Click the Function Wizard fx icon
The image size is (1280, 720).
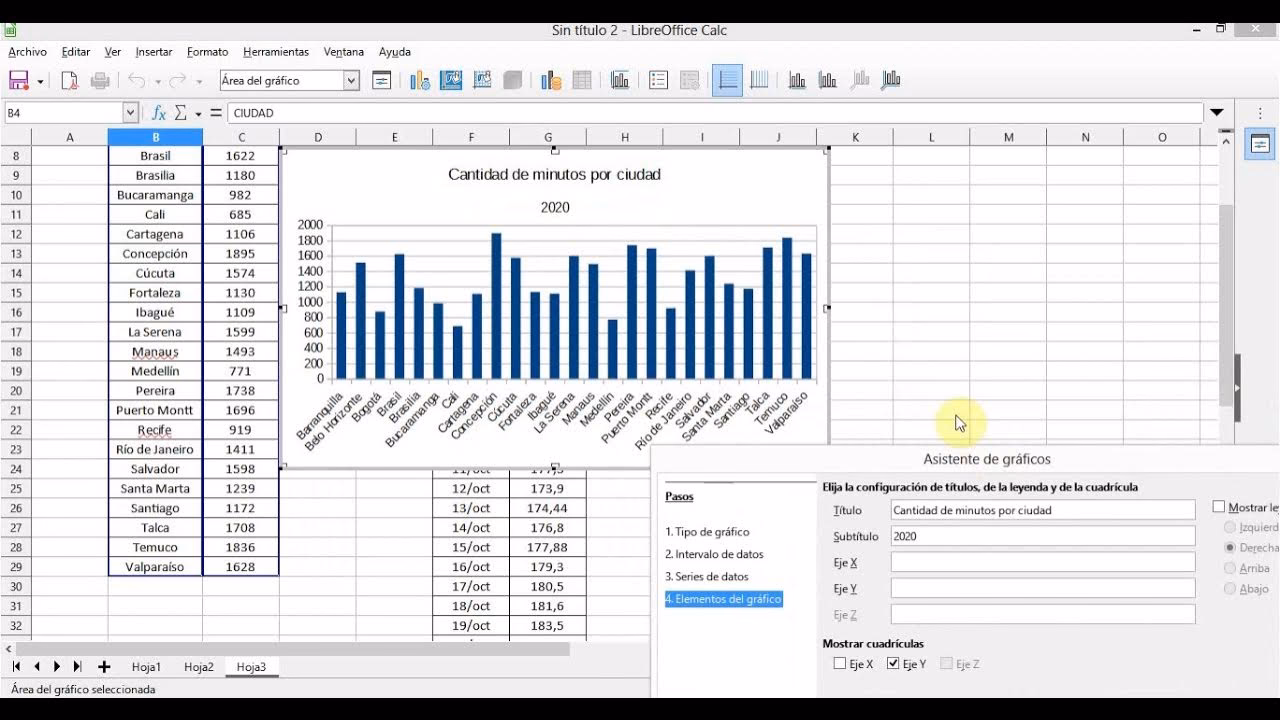159,113
